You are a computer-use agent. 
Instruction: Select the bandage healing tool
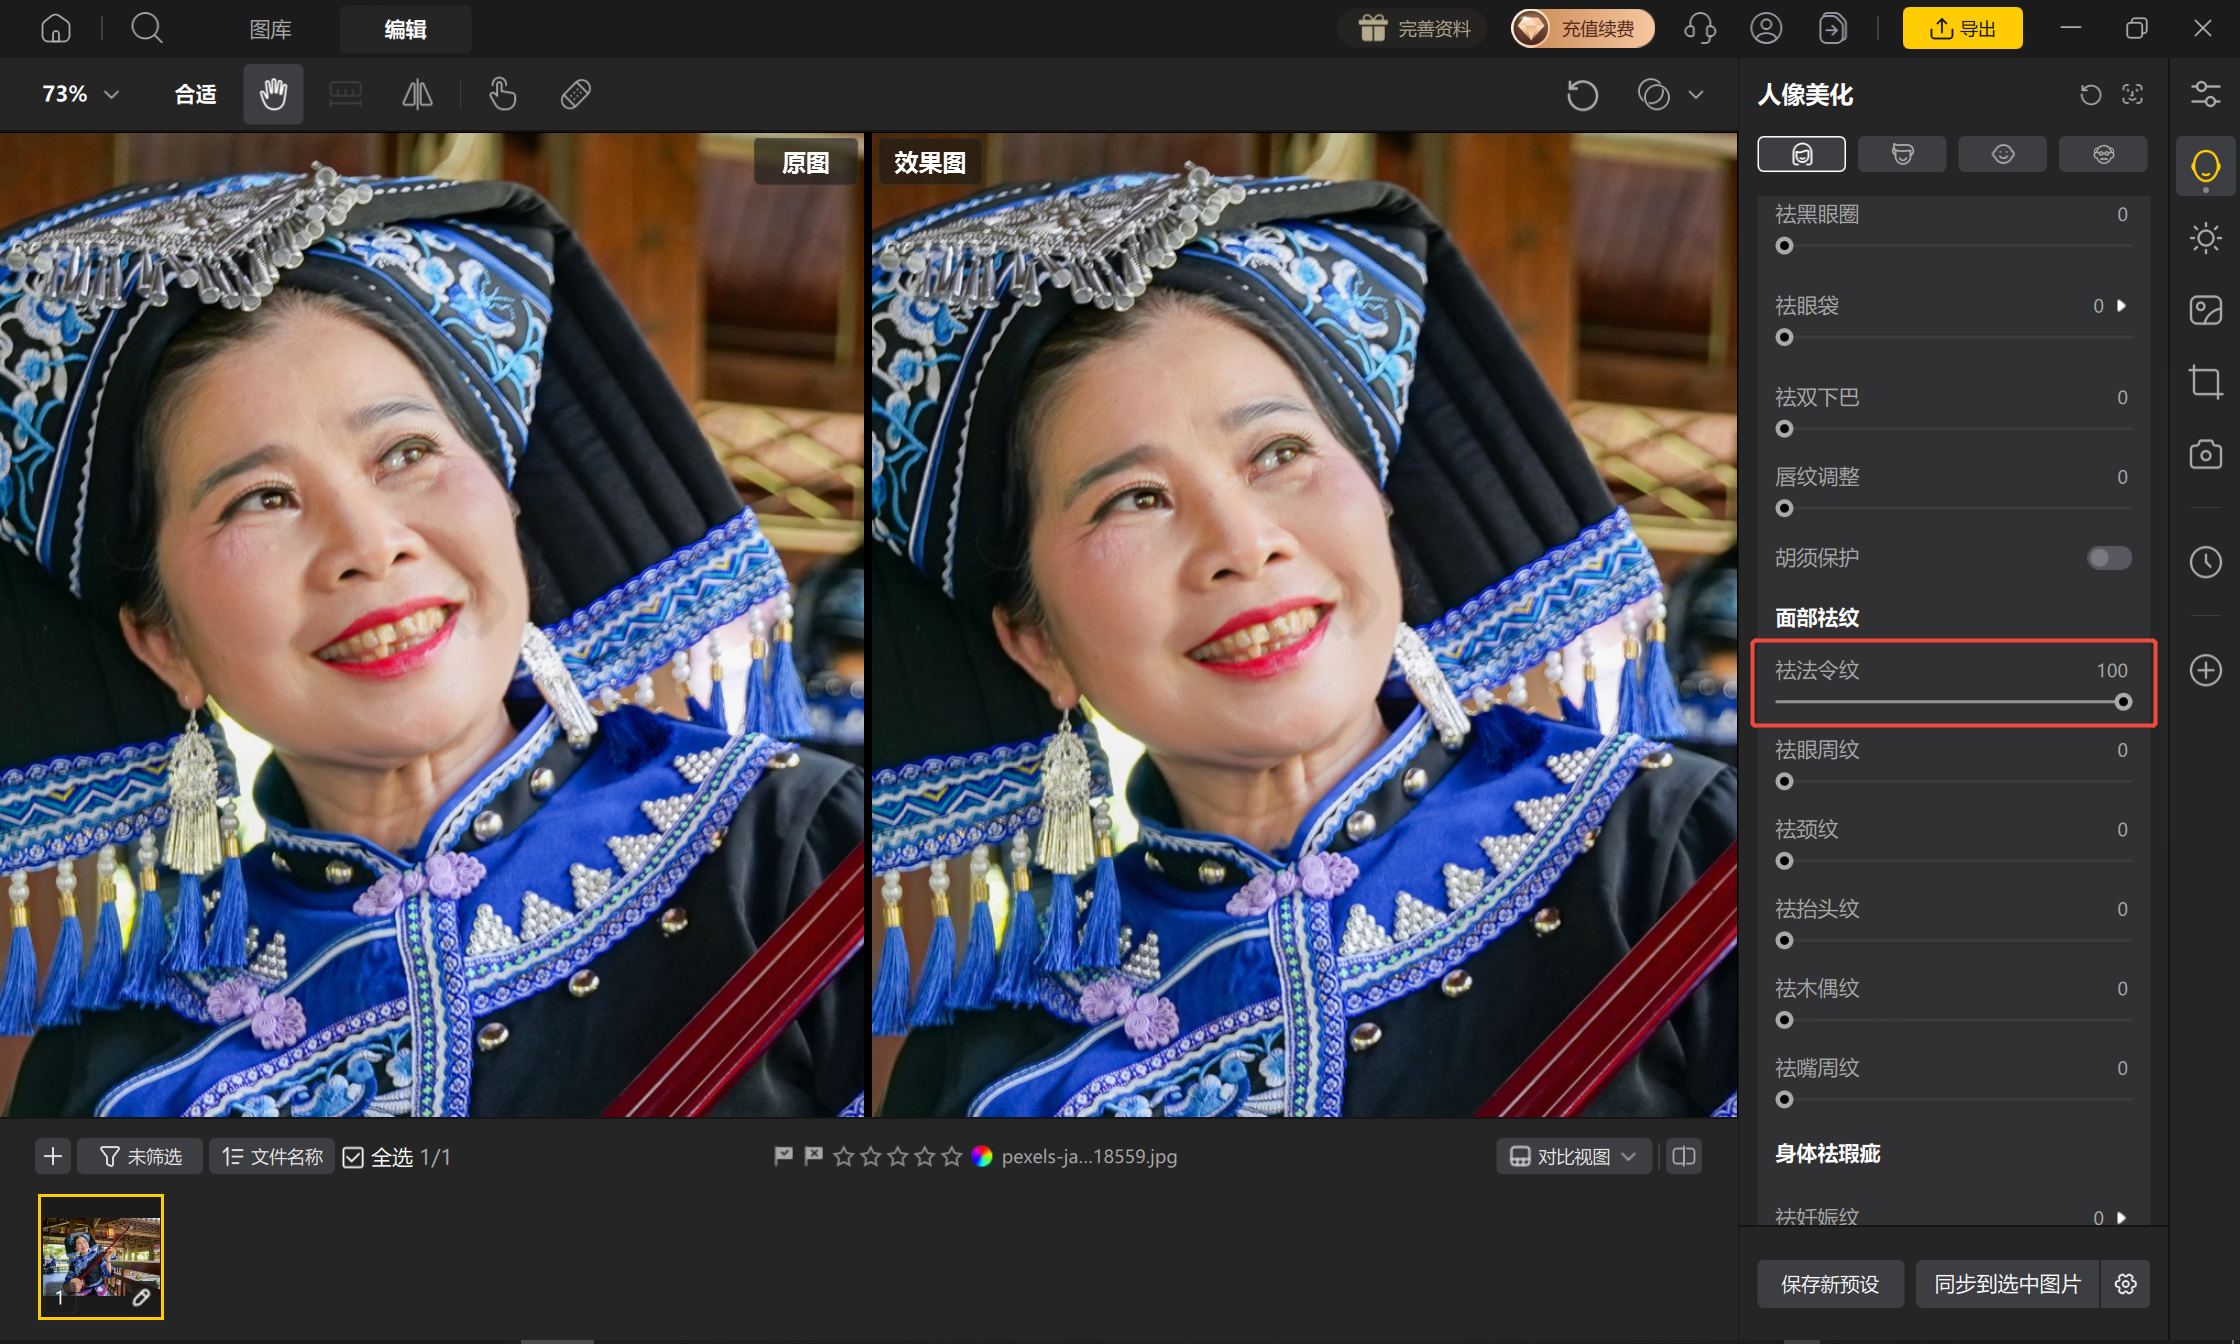[576, 94]
